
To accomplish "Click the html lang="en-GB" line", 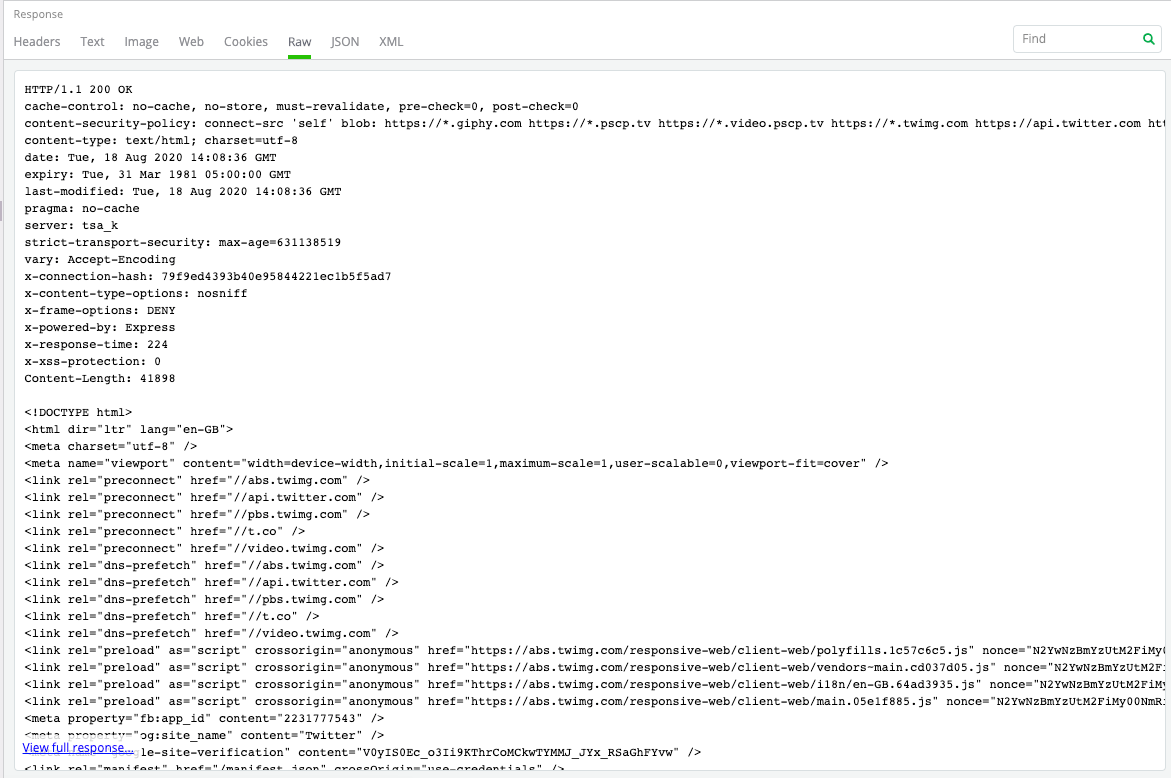I will click(x=128, y=429).
